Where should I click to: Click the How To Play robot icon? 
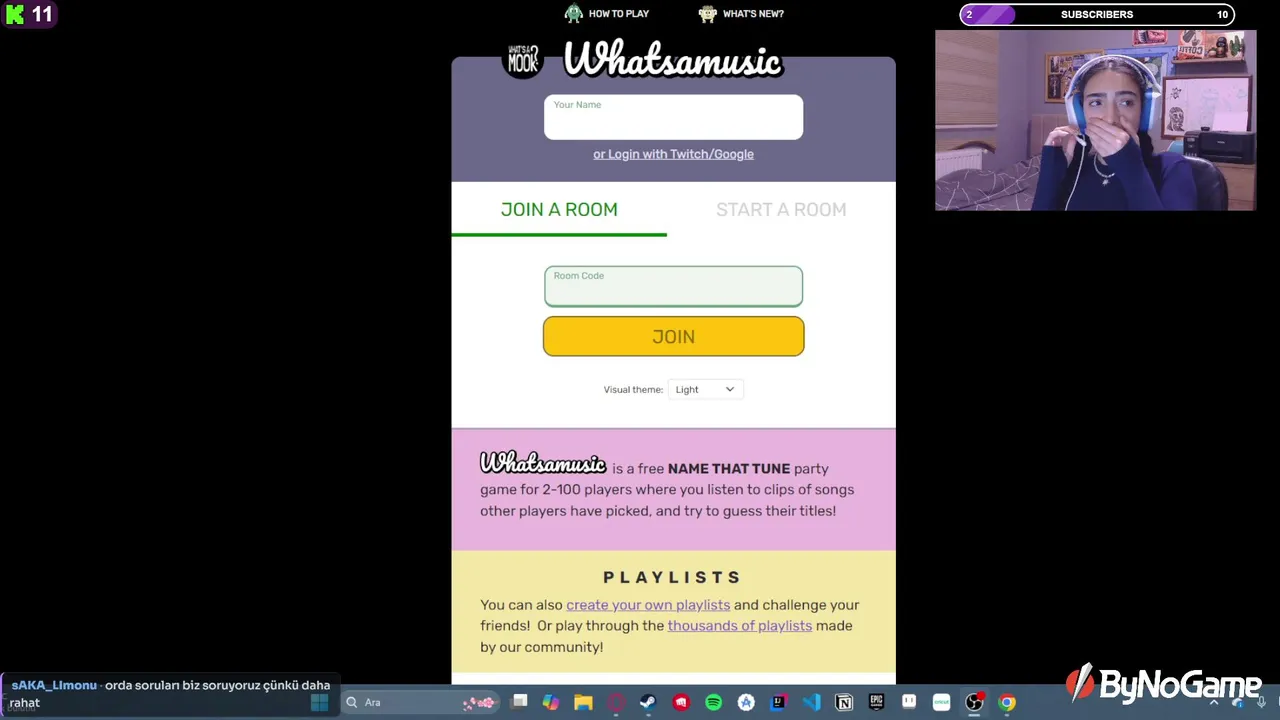573,13
